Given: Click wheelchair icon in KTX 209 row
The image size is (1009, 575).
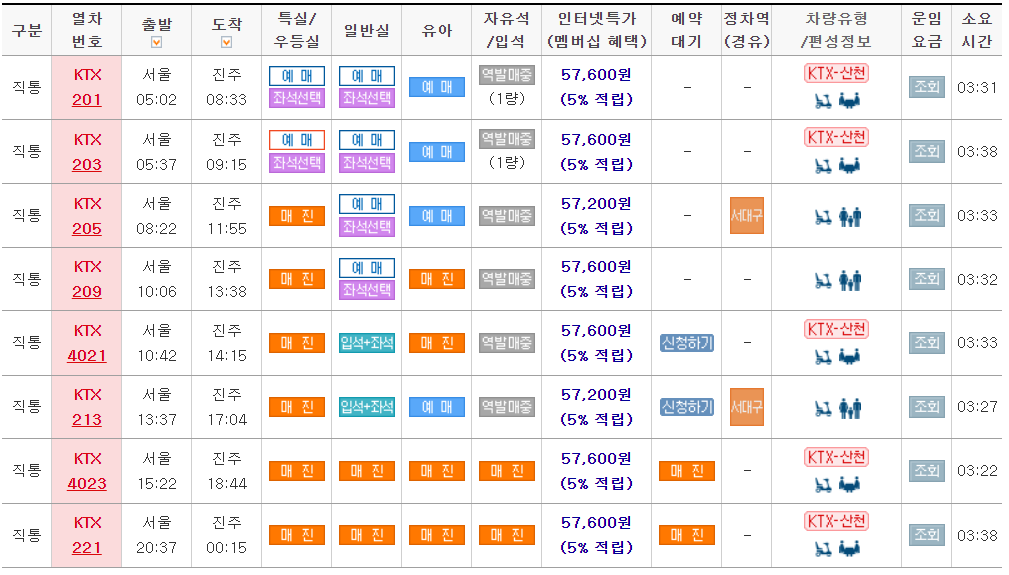Looking at the screenshot, I should [x=823, y=281].
